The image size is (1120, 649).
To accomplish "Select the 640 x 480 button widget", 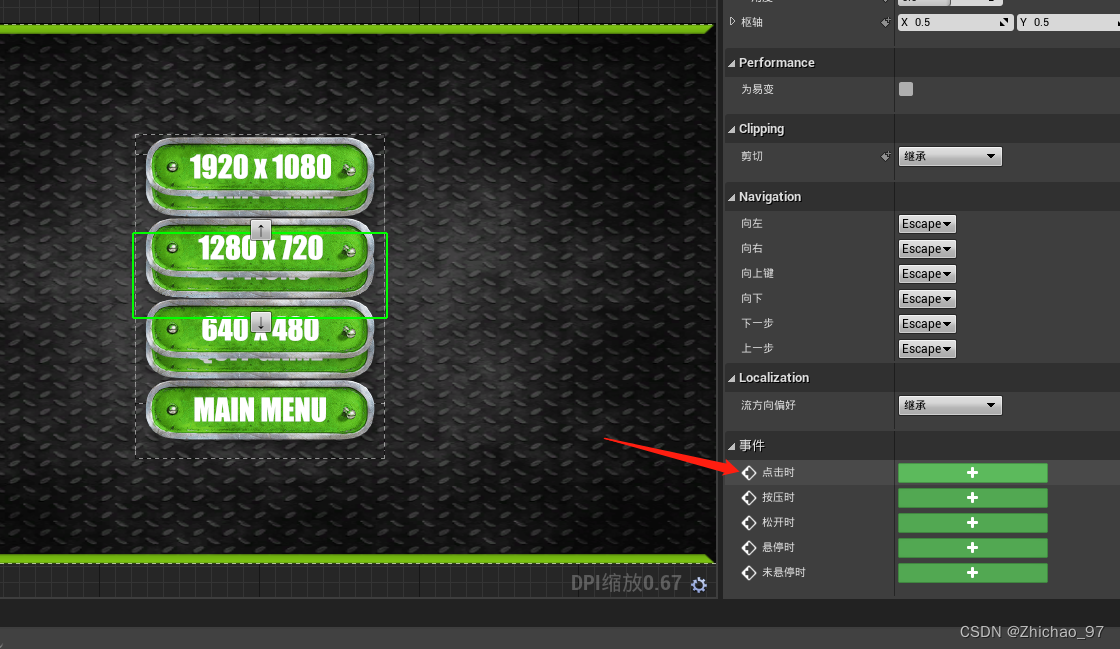I will tap(260, 331).
